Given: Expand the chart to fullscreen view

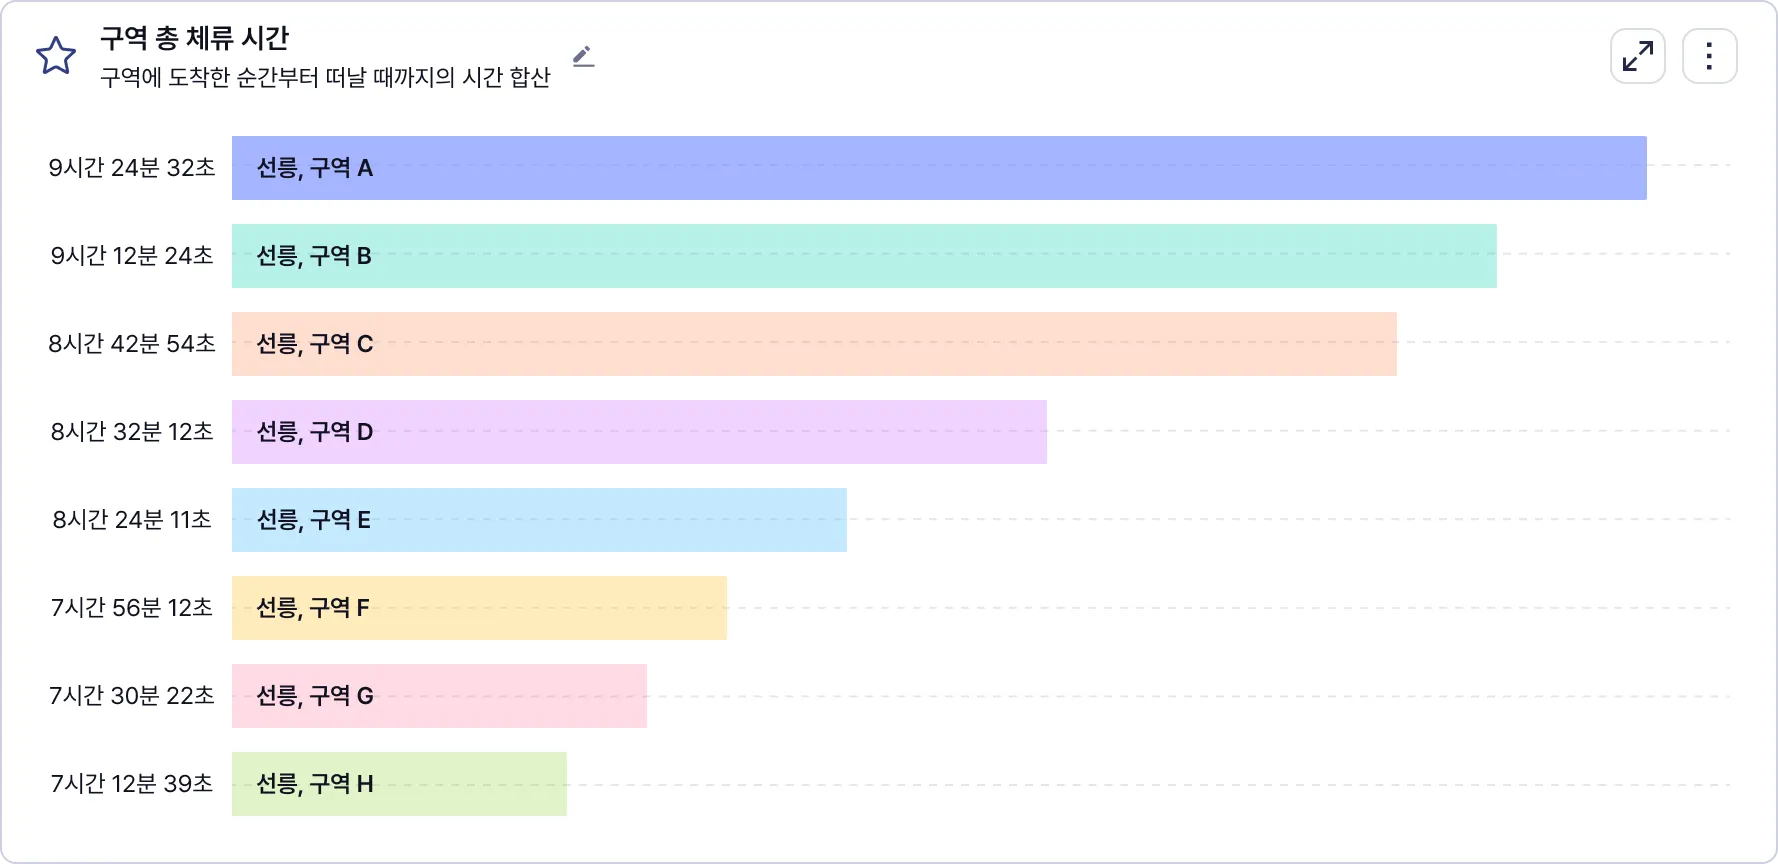Looking at the screenshot, I should [1637, 56].
